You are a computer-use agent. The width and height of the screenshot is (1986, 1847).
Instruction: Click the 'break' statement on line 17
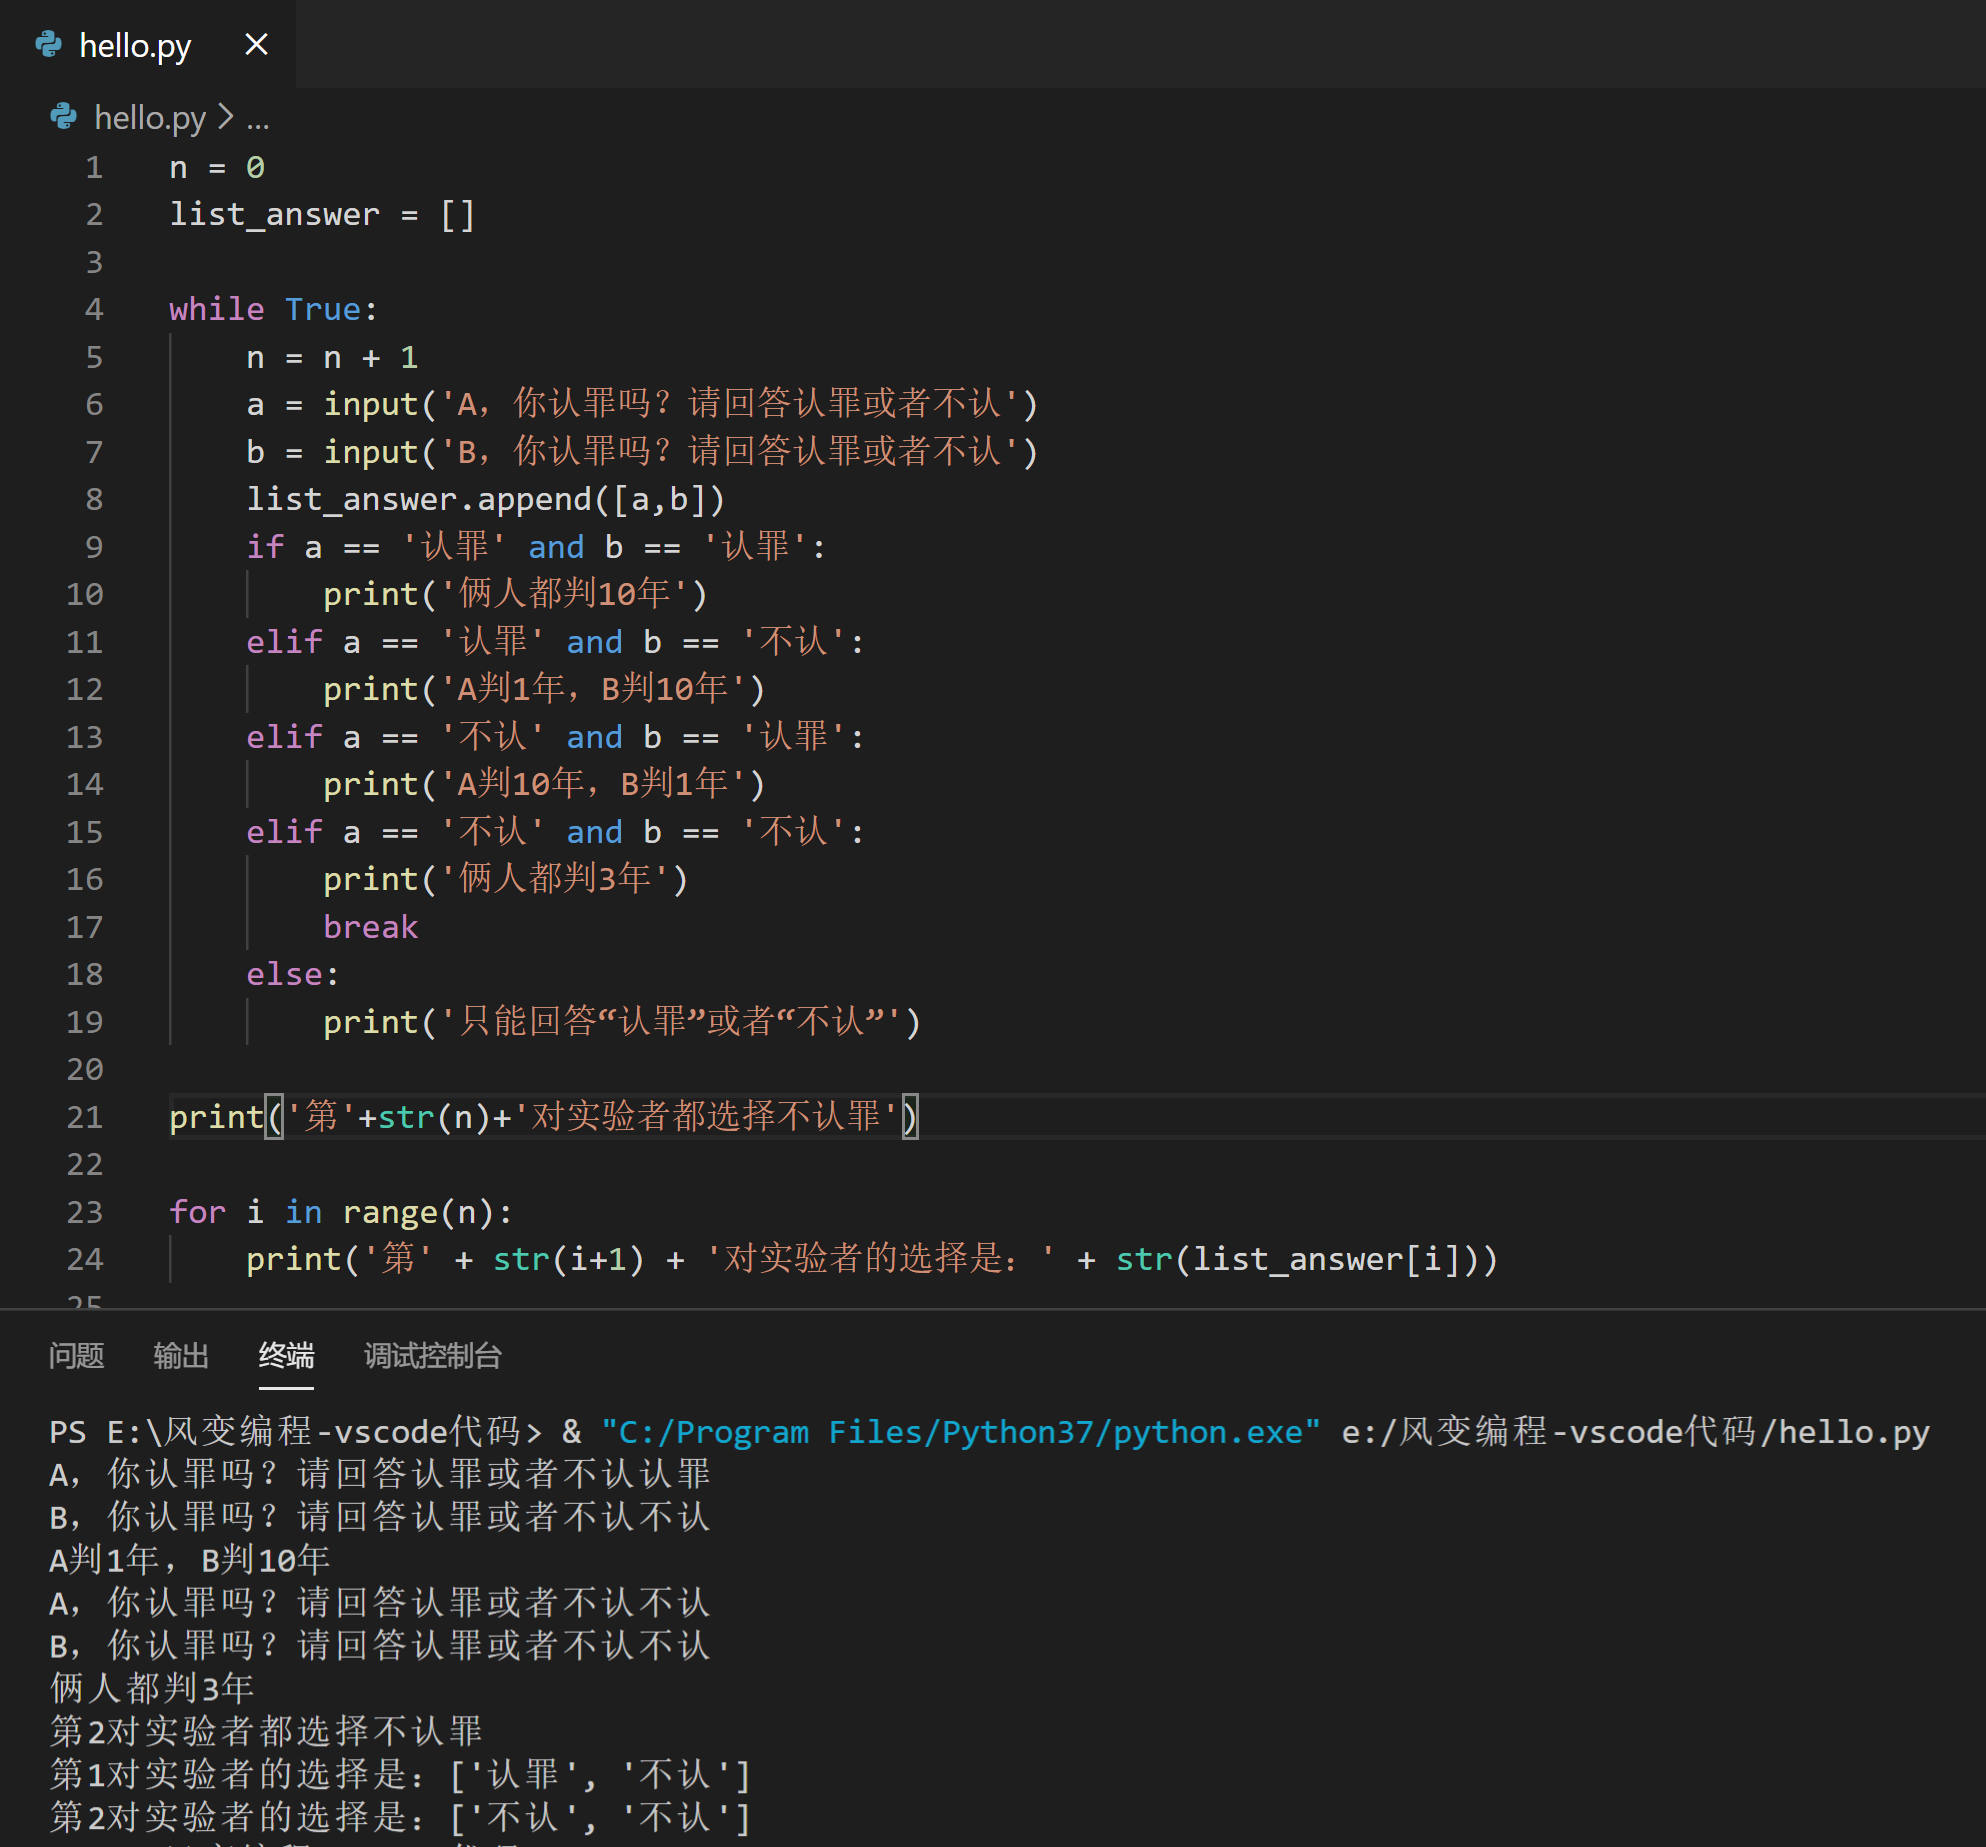click(370, 926)
